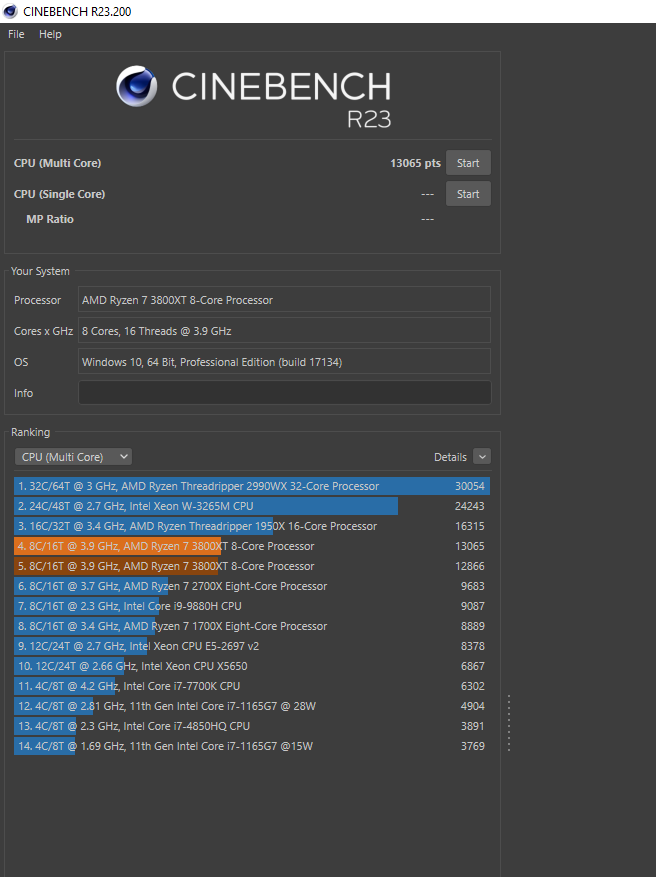Select ranking row Threadripper 1950X 16-Core
The height and width of the screenshot is (877, 656).
(252, 526)
